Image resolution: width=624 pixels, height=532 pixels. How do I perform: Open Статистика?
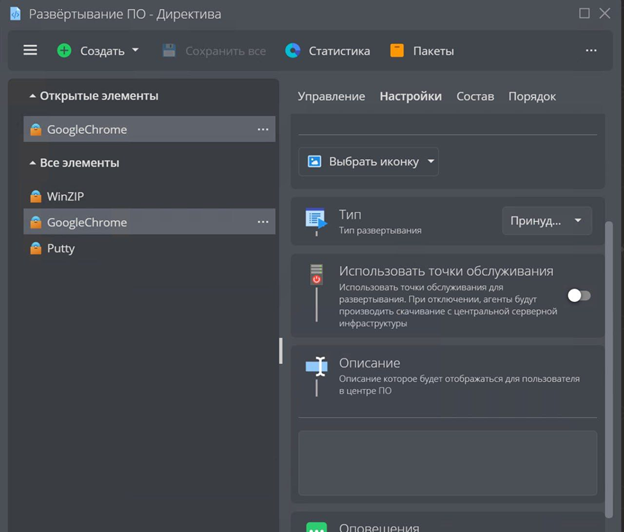click(339, 51)
